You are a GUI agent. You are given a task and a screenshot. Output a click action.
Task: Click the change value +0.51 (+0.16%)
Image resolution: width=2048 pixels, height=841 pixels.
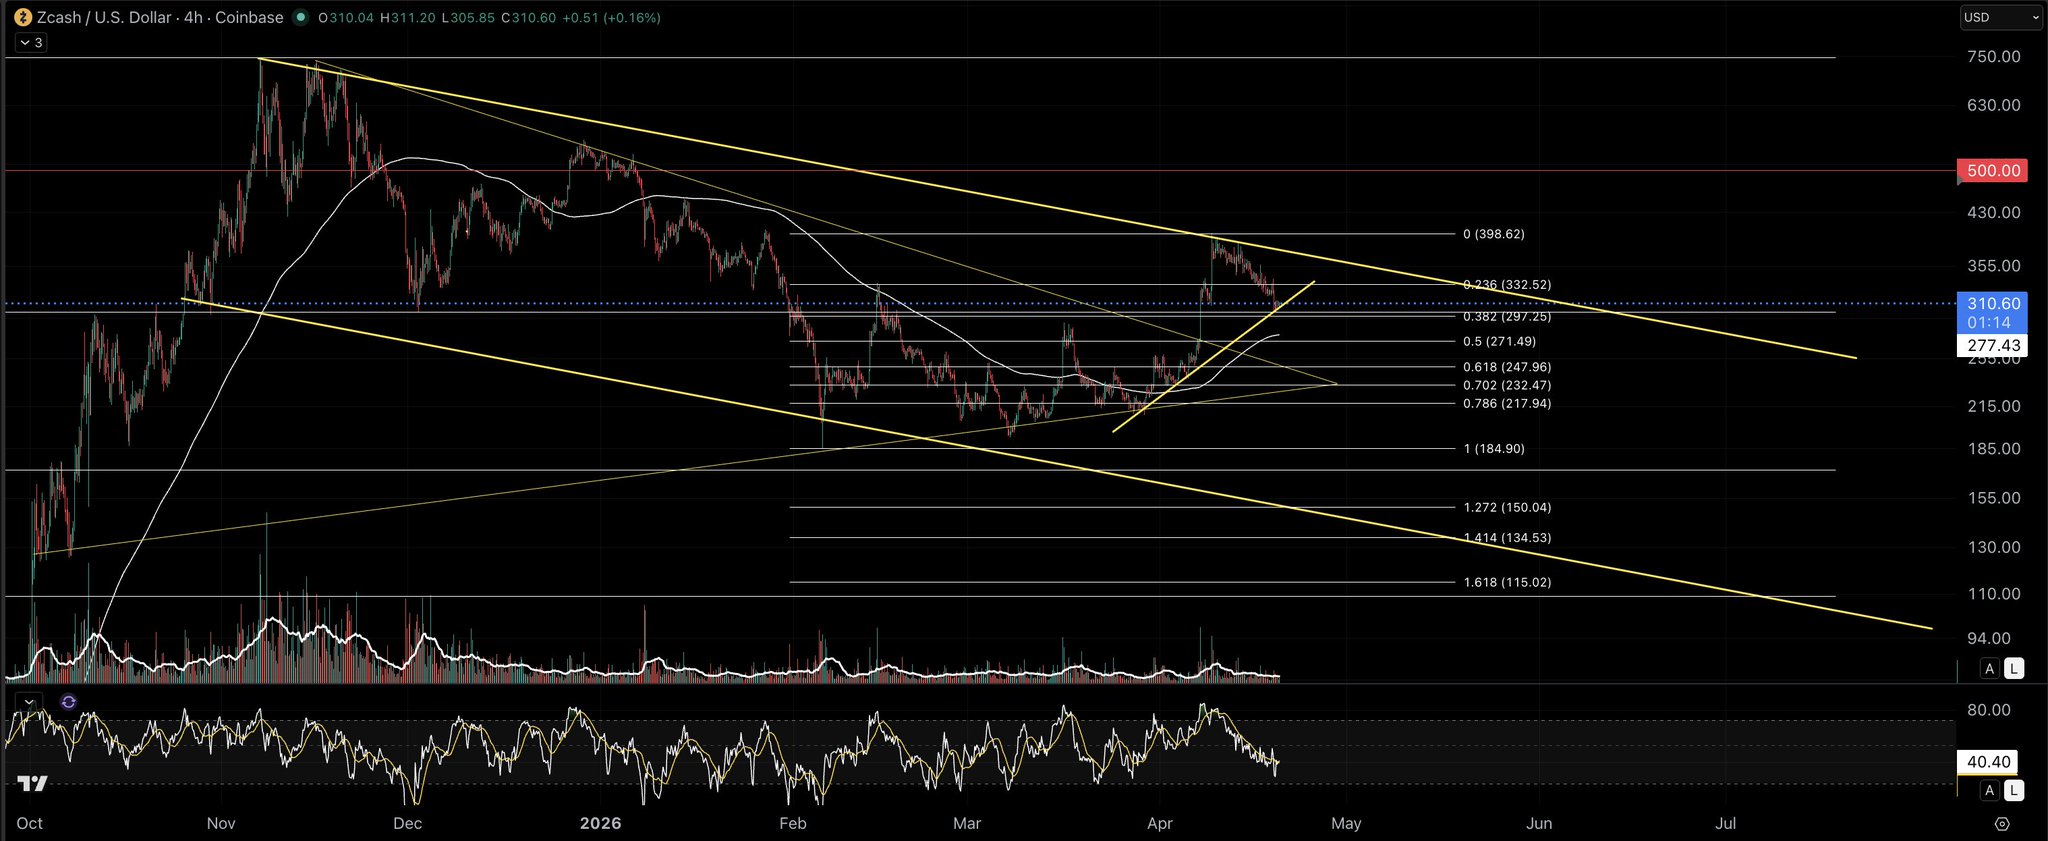click(x=611, y=17)
